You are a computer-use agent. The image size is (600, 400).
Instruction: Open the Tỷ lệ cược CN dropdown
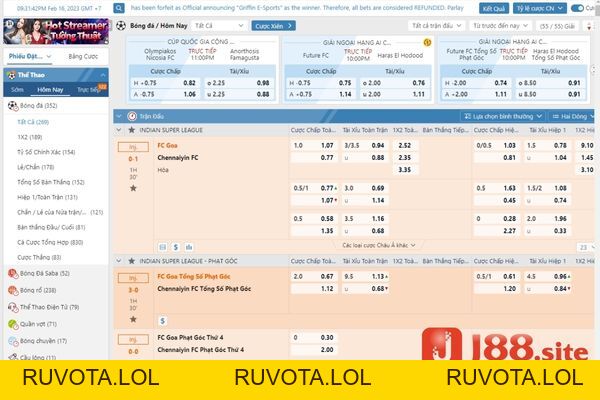click(540, 8)
